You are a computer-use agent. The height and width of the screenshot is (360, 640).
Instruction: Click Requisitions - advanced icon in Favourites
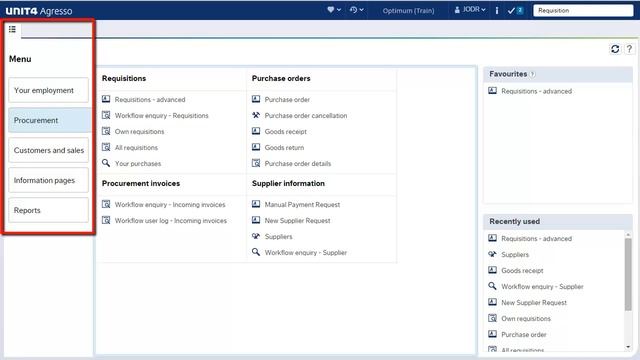(x=493, y=91)
